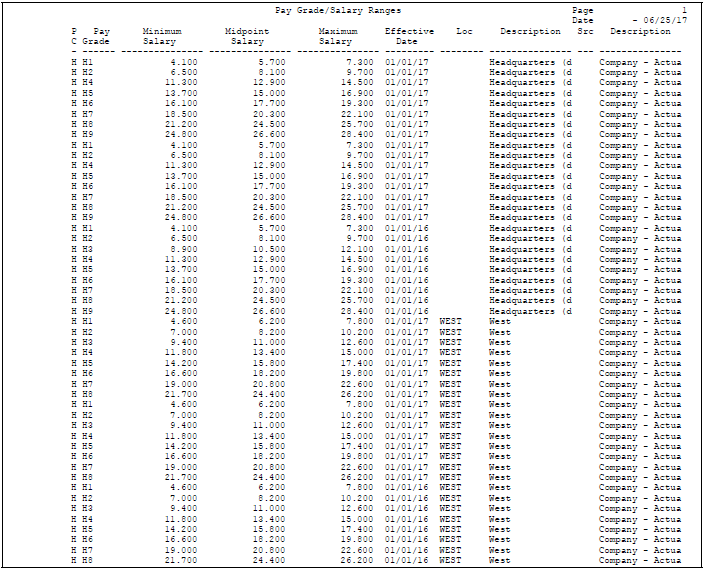Click the report date 06/25/17
The width and height of the screenshot is (704, 570).
coord(665,21)
